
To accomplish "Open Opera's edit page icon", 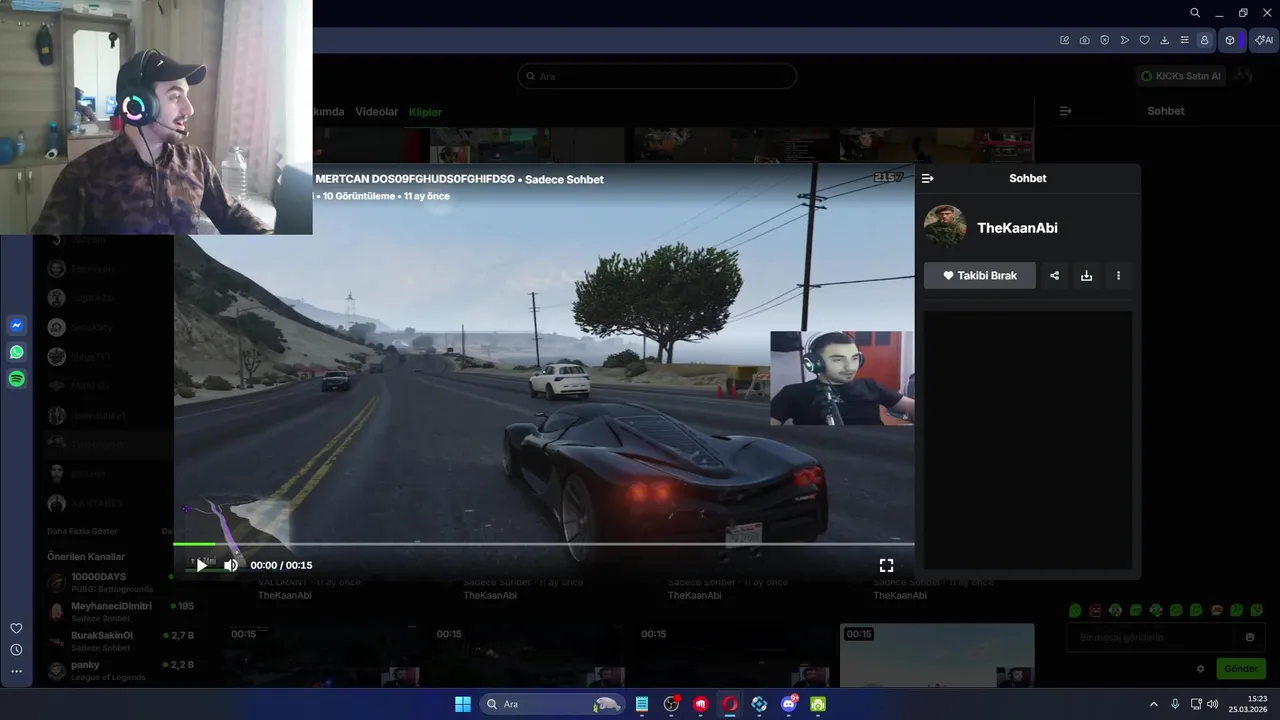I will click(1064, 40).
